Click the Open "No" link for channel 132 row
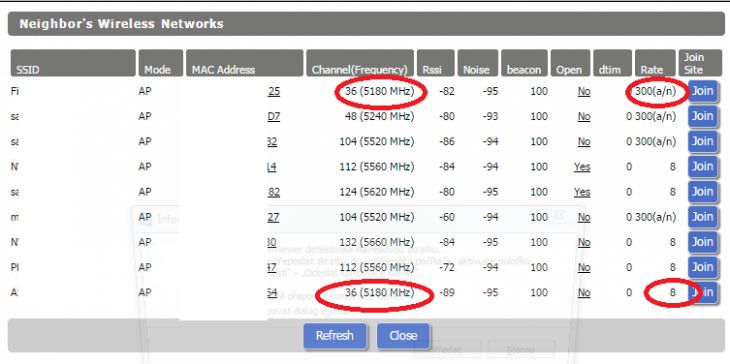 (x=584, y=242)
